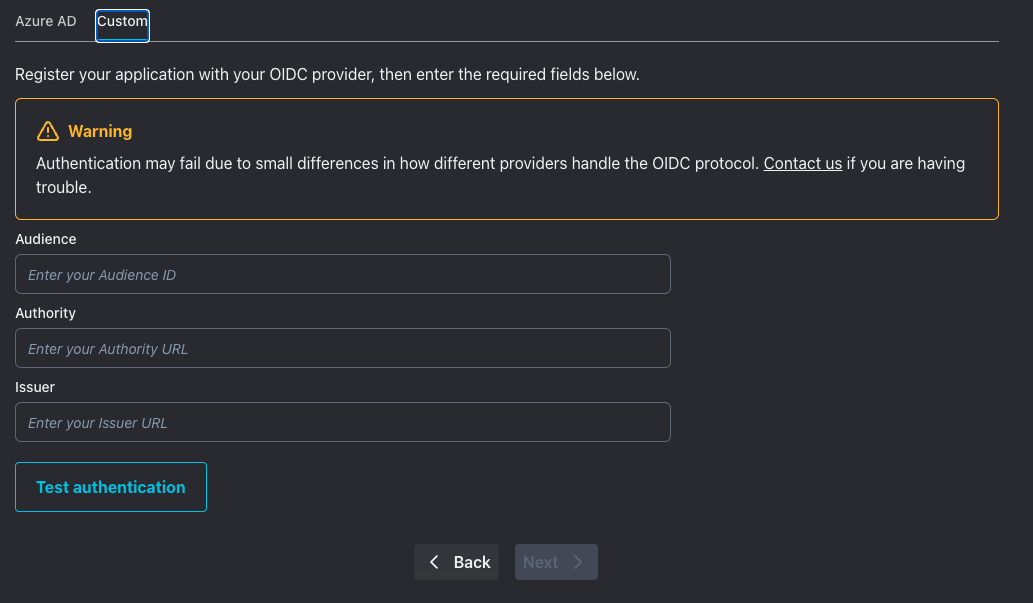1033x603 pixels.
Task: Open the Contact us link
Action: pyautogui.click(x=802, y=163)
